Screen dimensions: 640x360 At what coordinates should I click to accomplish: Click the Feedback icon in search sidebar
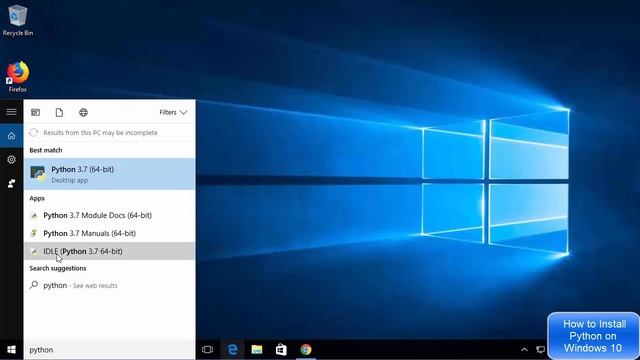coord(11,183)
